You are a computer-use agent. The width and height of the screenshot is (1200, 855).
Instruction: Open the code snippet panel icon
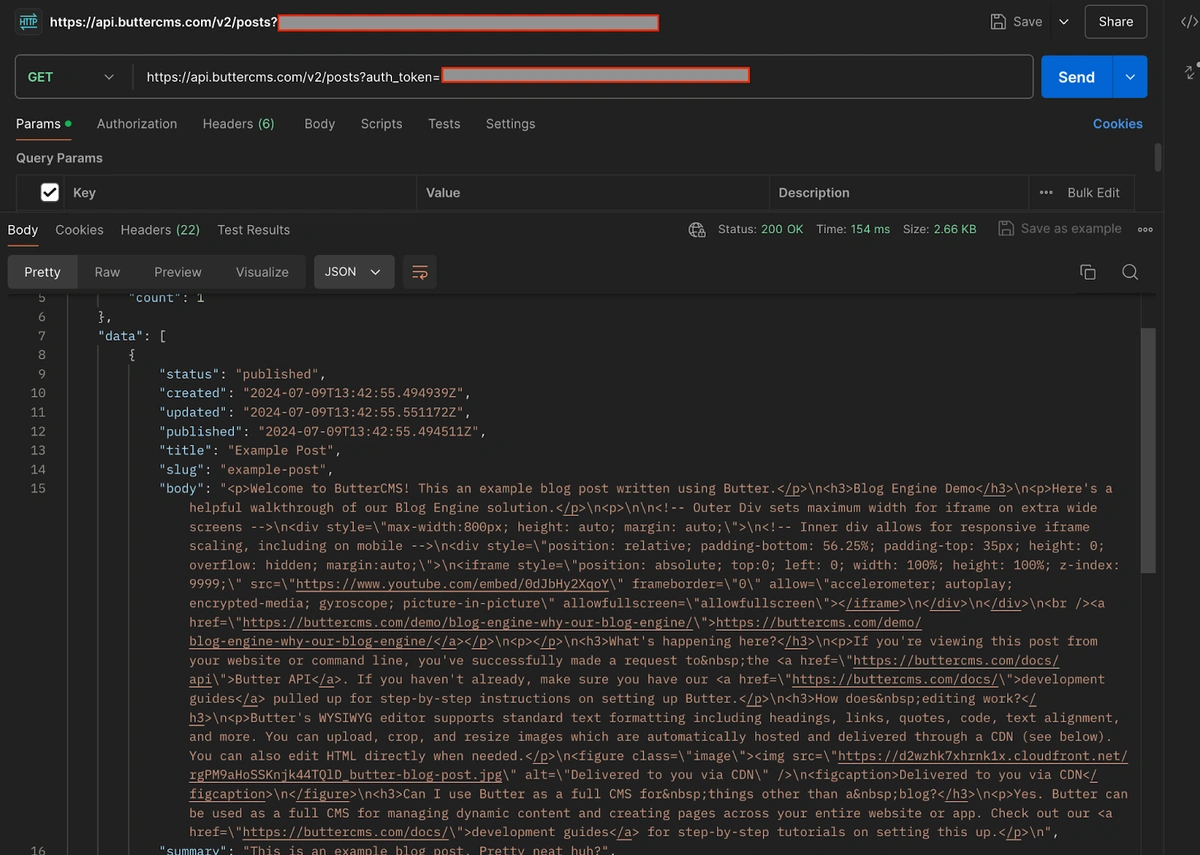[x=1189, y=21]
